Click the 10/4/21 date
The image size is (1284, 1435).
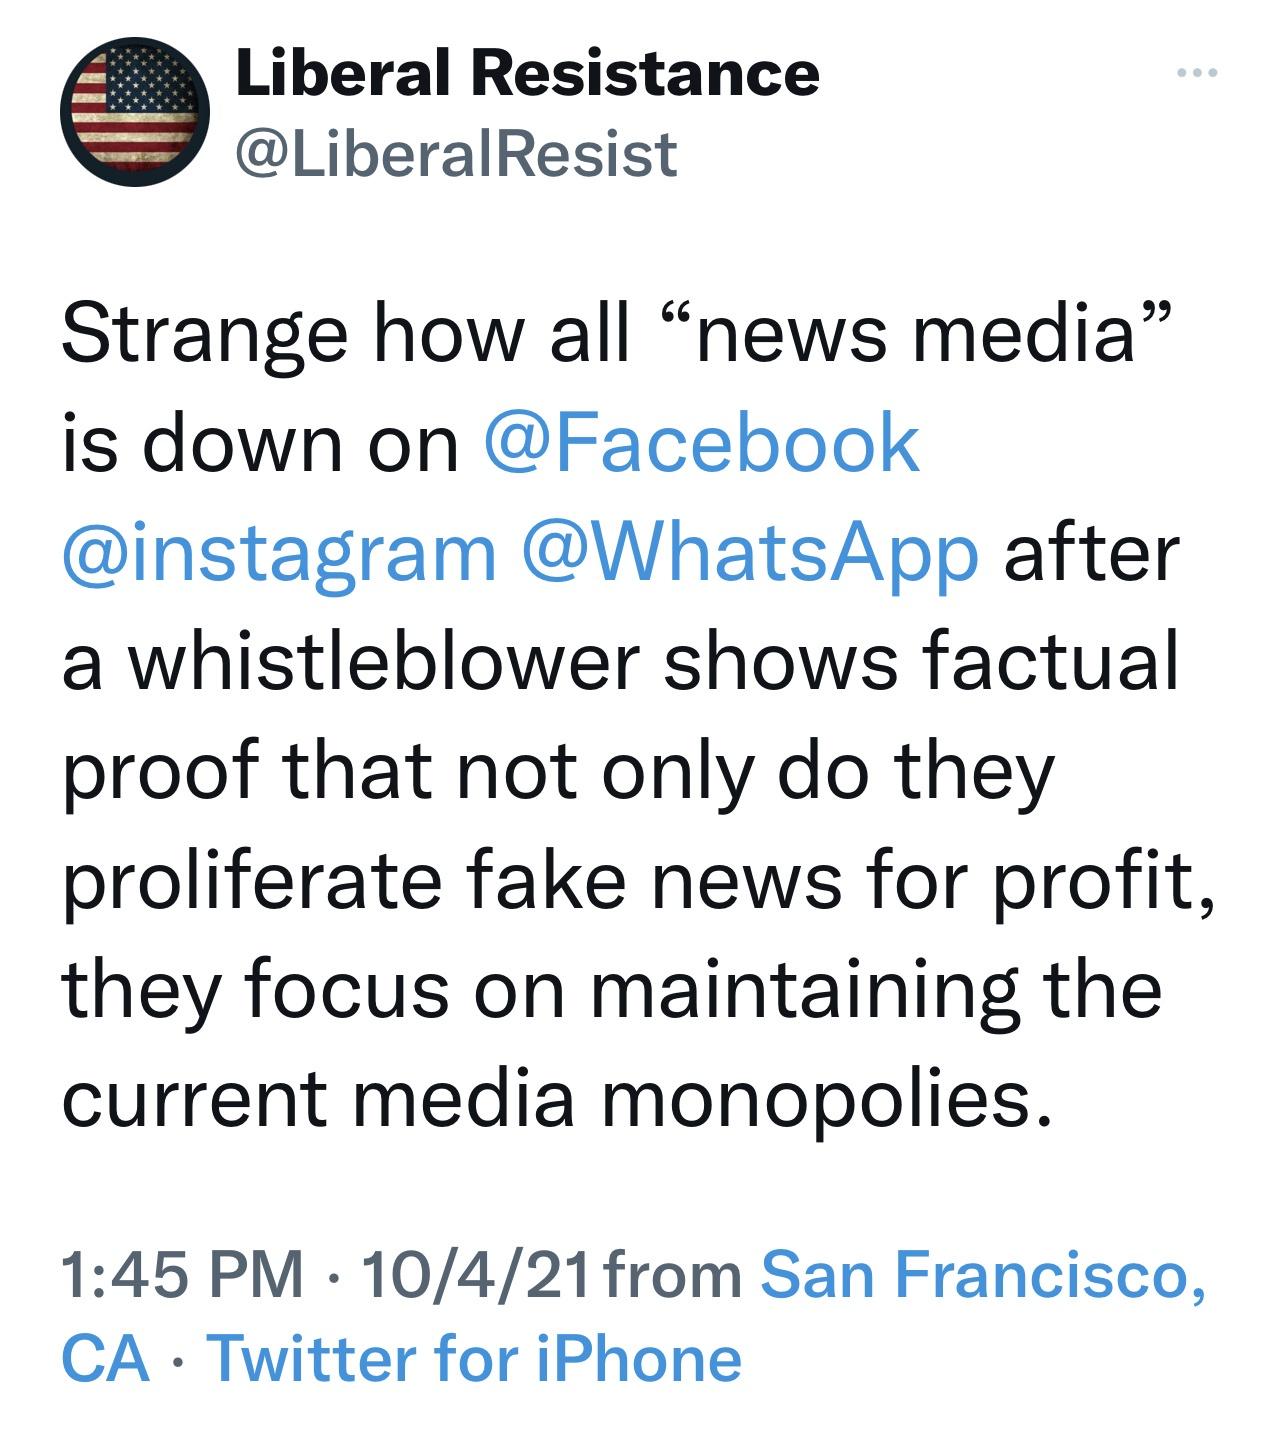475,1275
